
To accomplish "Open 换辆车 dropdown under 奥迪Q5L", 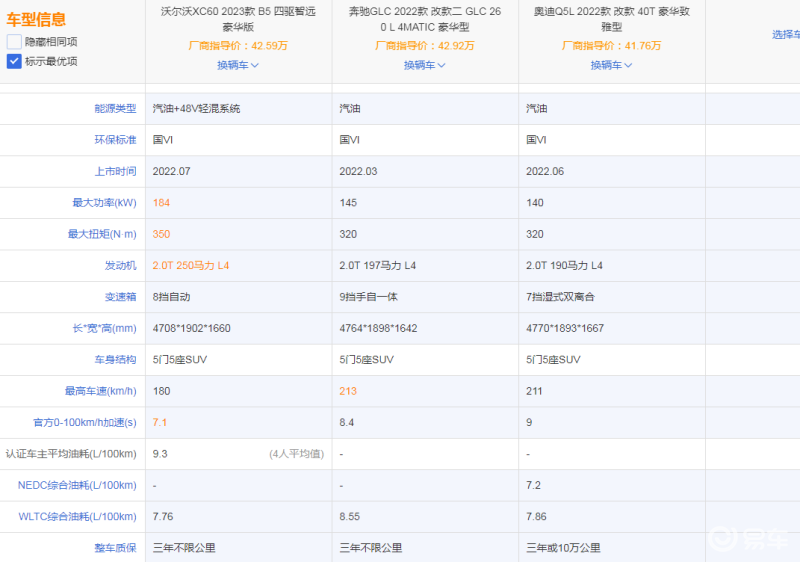I will tap(611, 65).
